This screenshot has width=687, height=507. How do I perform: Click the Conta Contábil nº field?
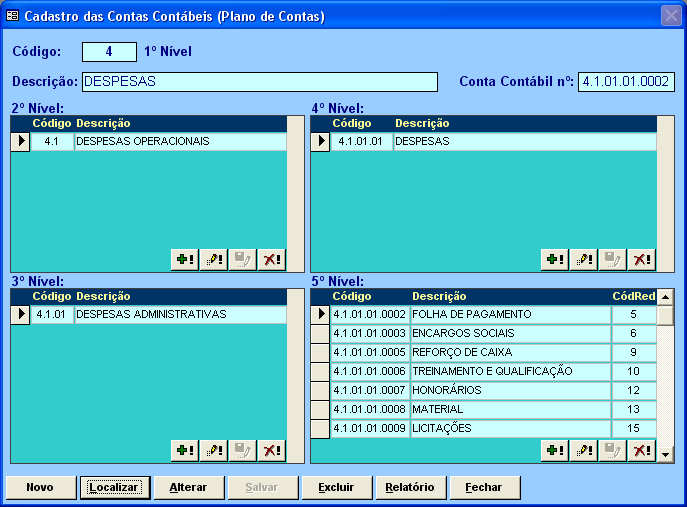tap(626, 82)
